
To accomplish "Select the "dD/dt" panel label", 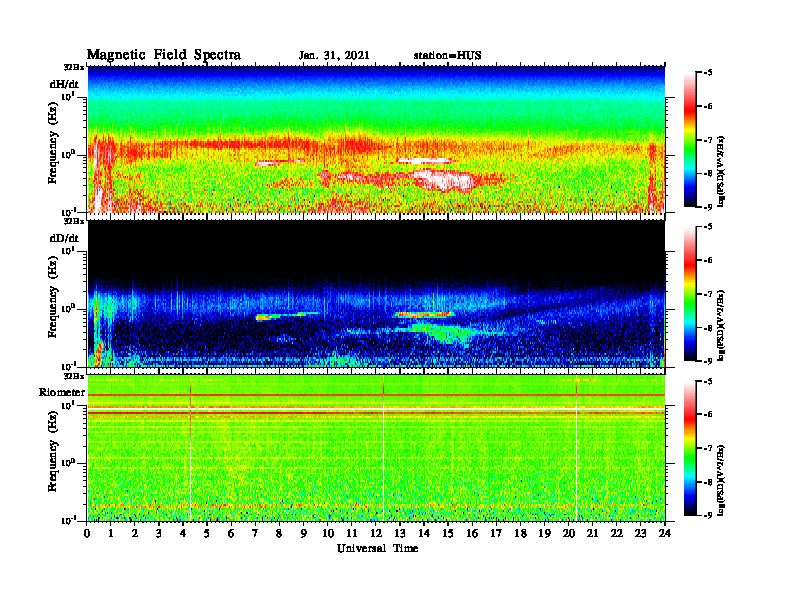I will click(x=64, y=238).
